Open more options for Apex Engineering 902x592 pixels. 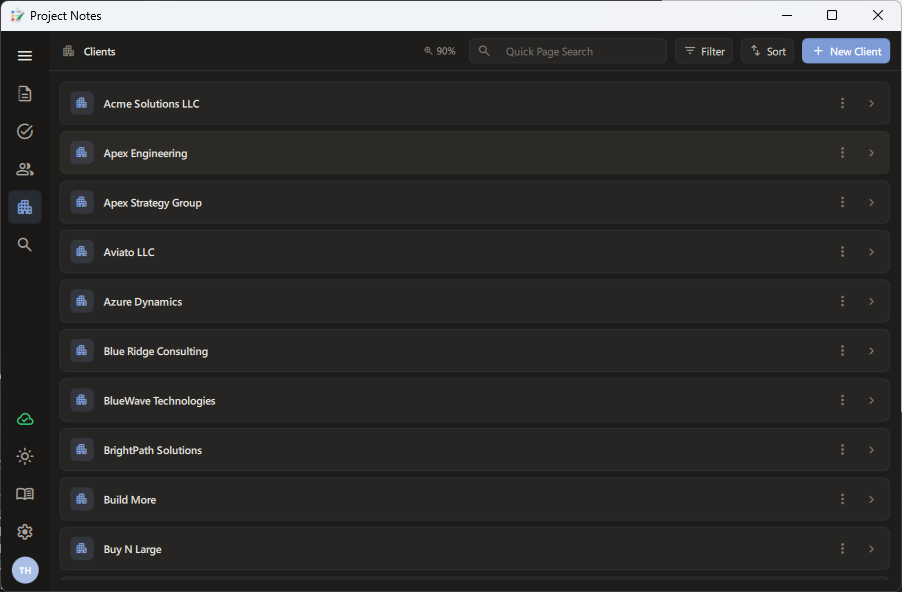843,152
